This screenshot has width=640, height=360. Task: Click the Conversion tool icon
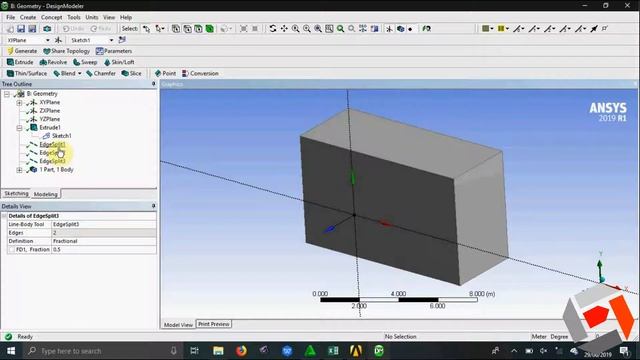[x=185, y=73]
